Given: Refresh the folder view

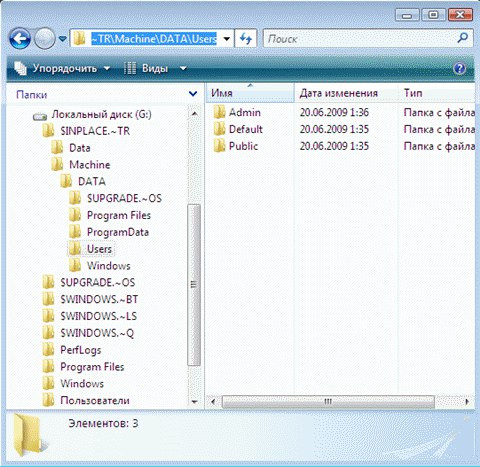Looking at the screenshot, I should (246, 39).
